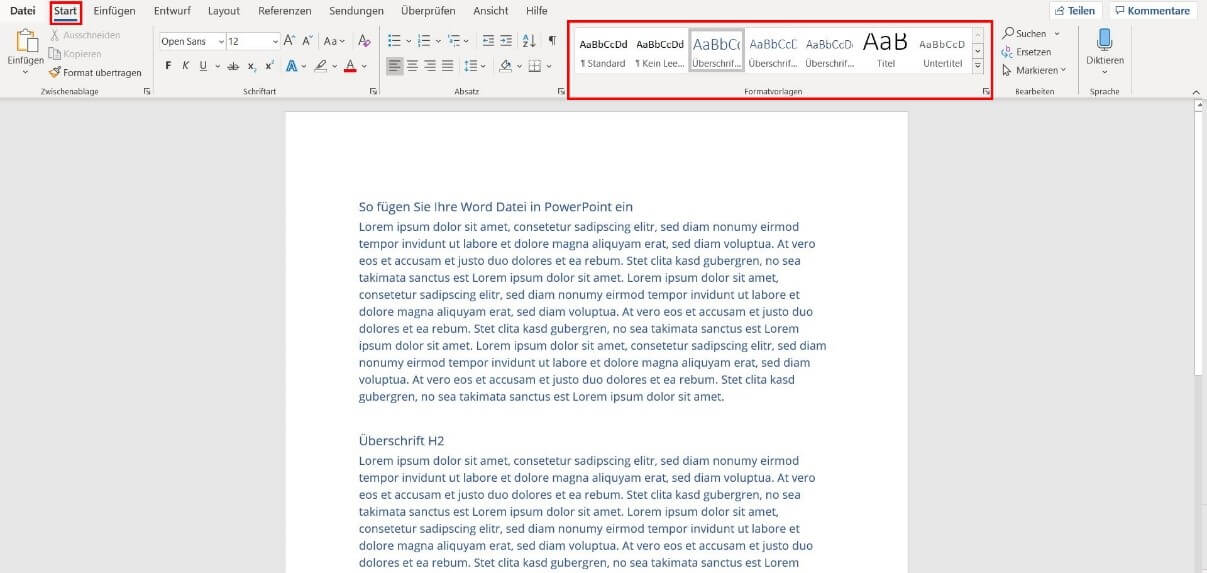The width and height of the screenshot is (1207, 573).
Task: Apply the Standard style
Action: 603,52
